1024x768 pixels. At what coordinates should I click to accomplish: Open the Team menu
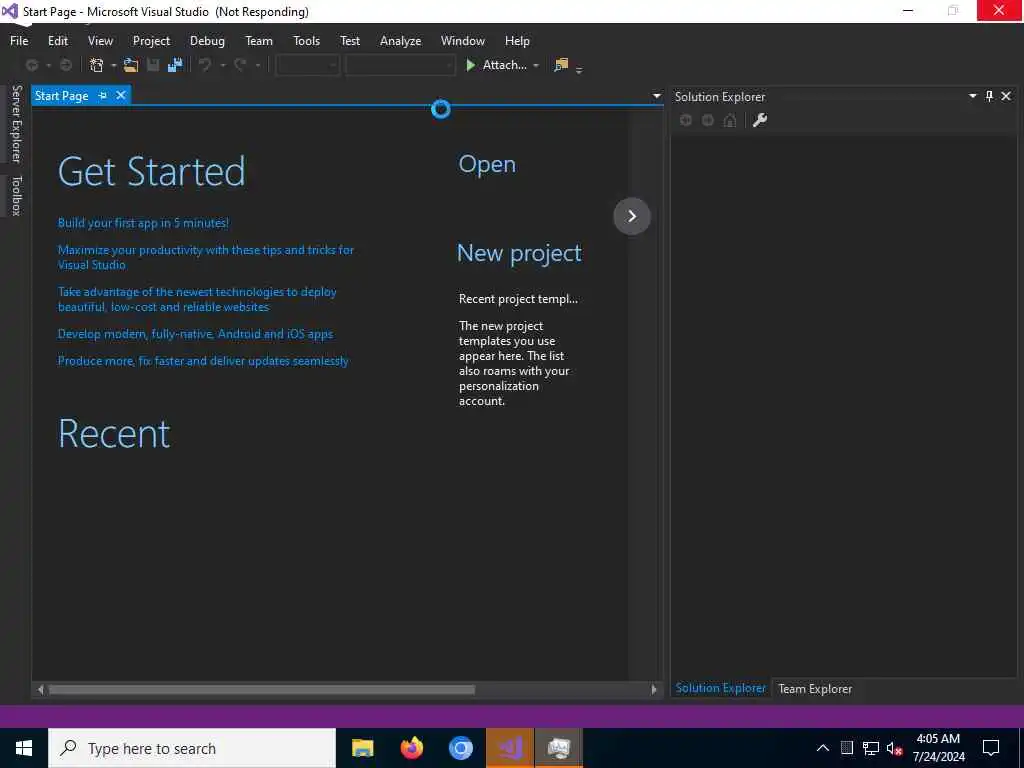[259, 40]
